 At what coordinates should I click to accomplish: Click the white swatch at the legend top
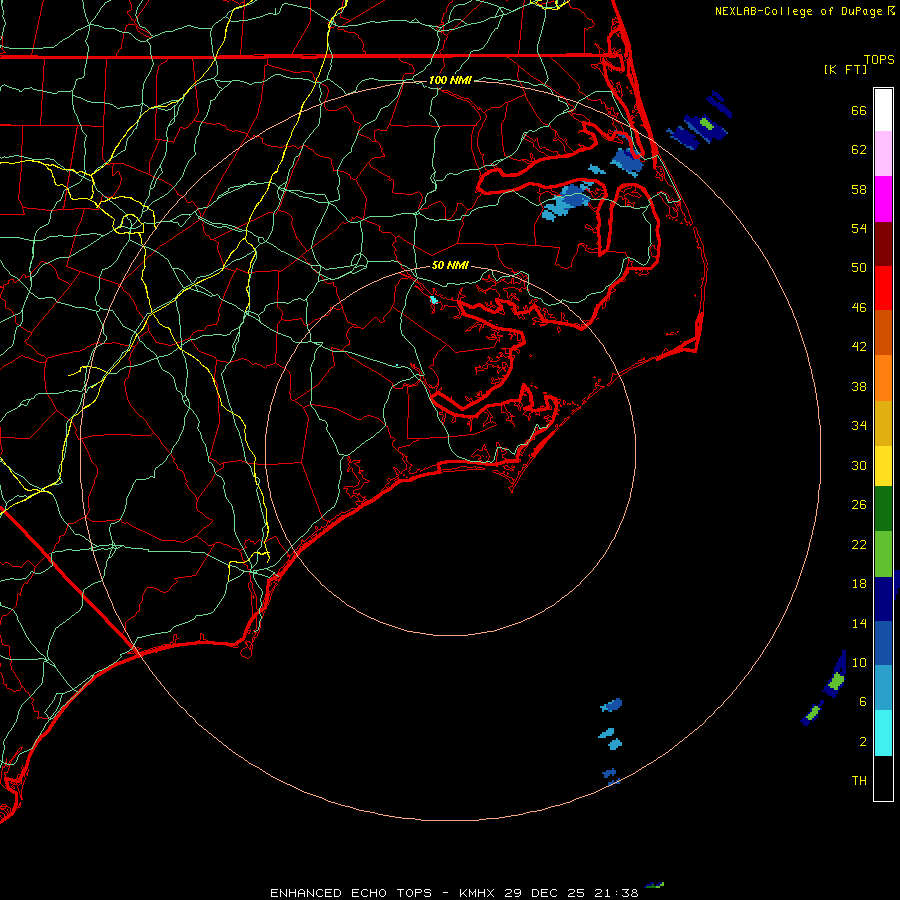click(883, 110)
